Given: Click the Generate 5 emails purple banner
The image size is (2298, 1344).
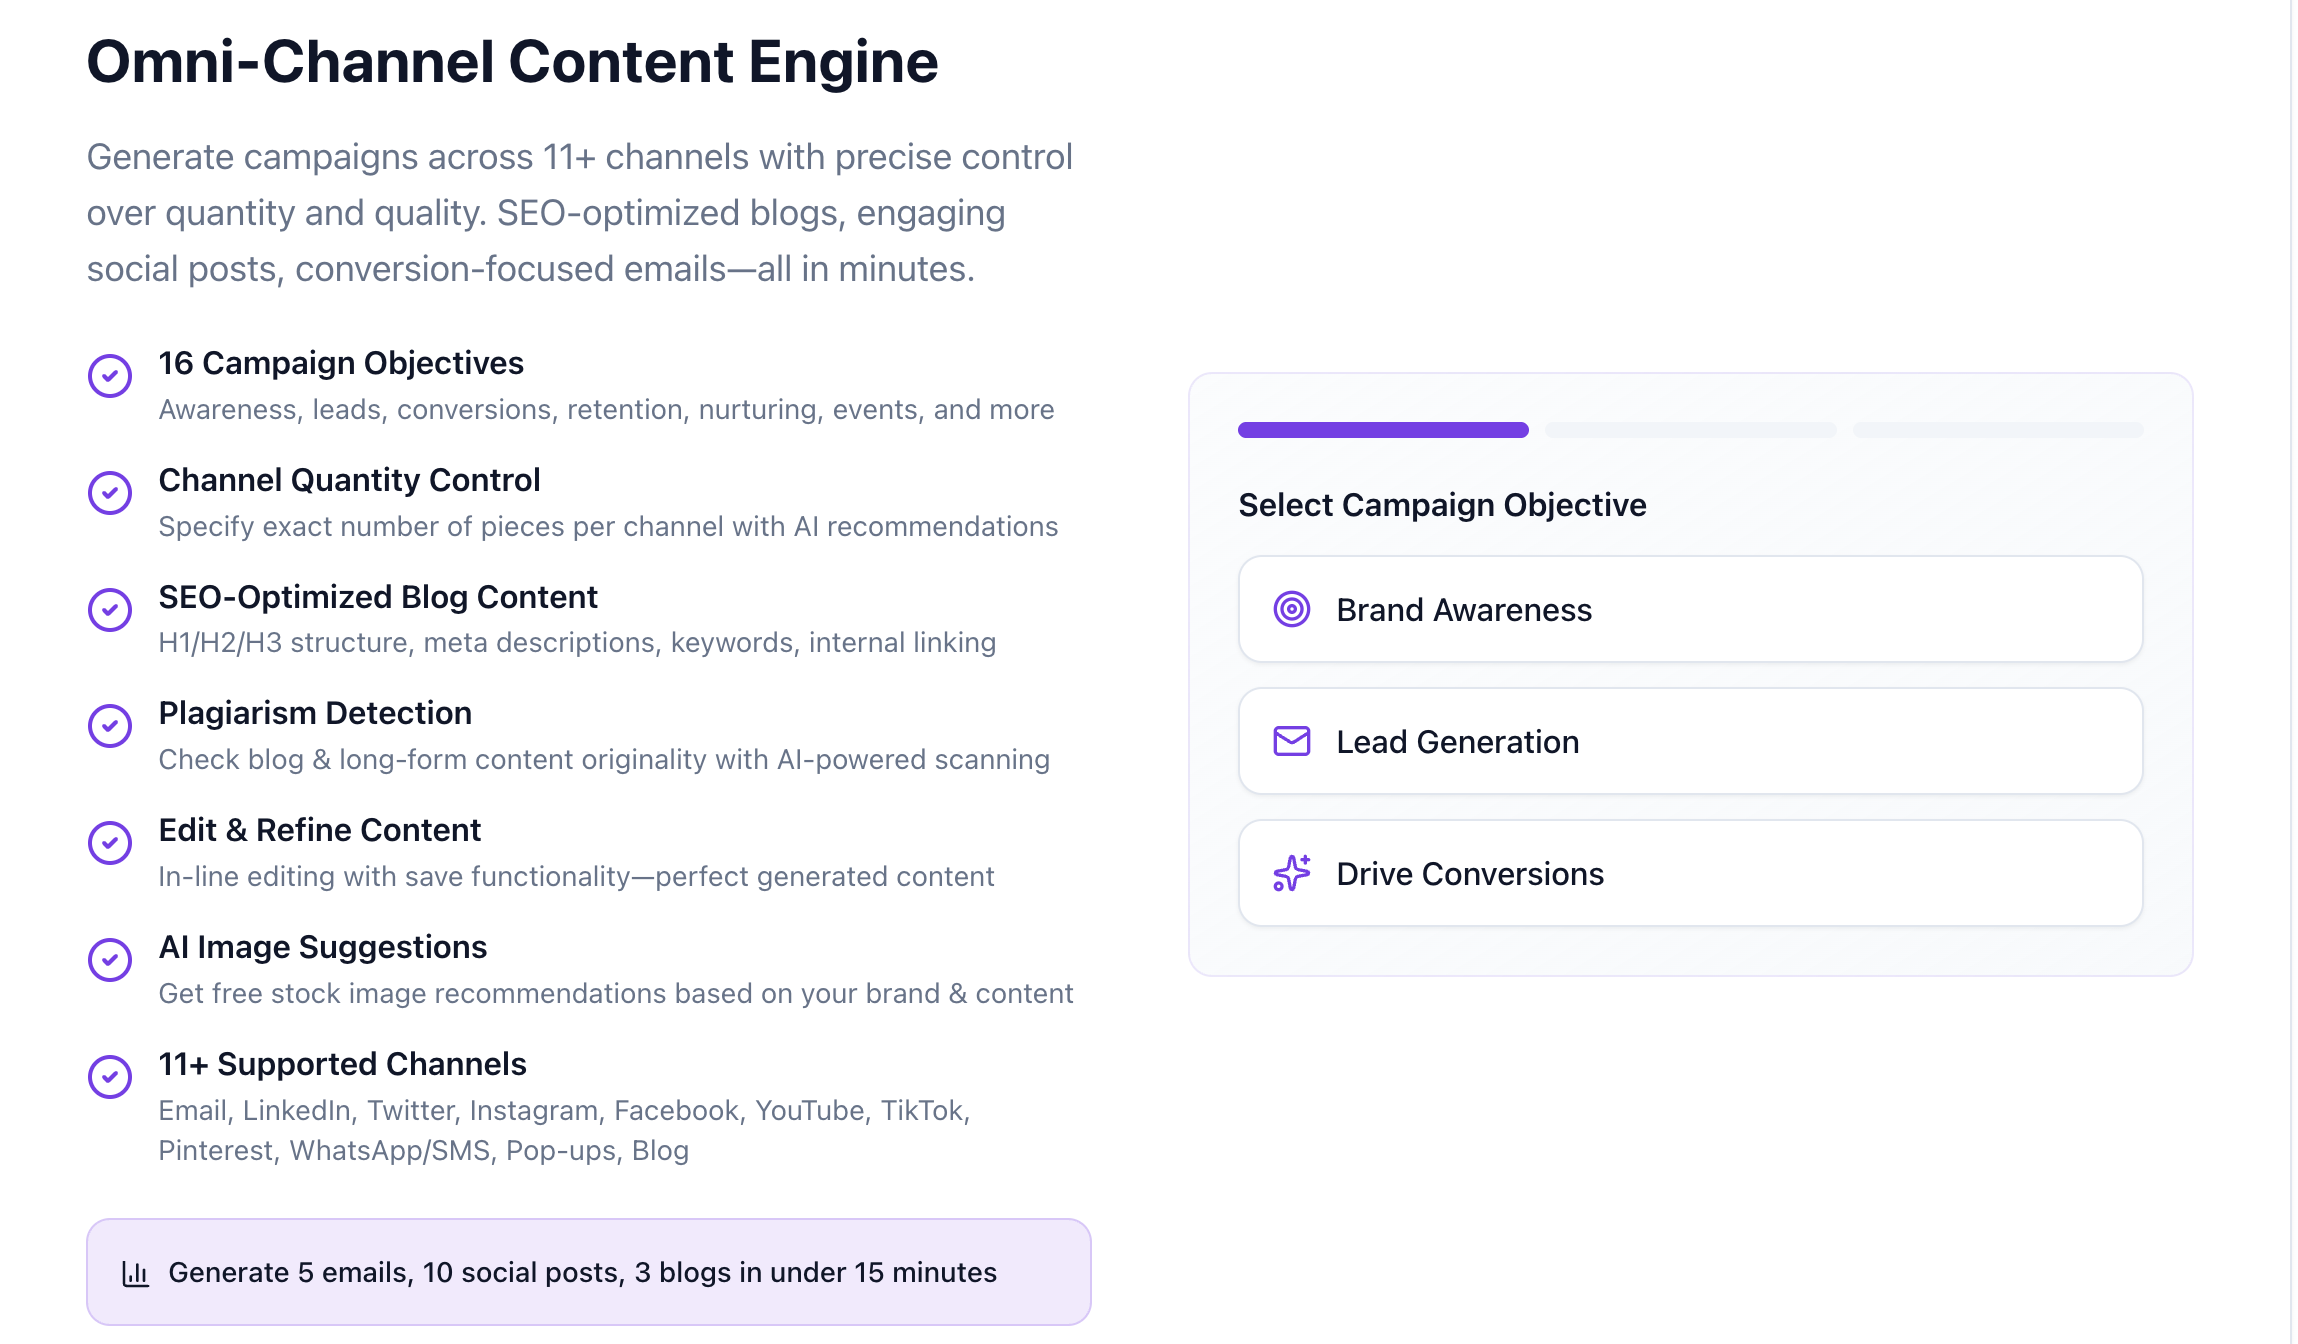Looking at the screenshot, I should point(588,1272).
